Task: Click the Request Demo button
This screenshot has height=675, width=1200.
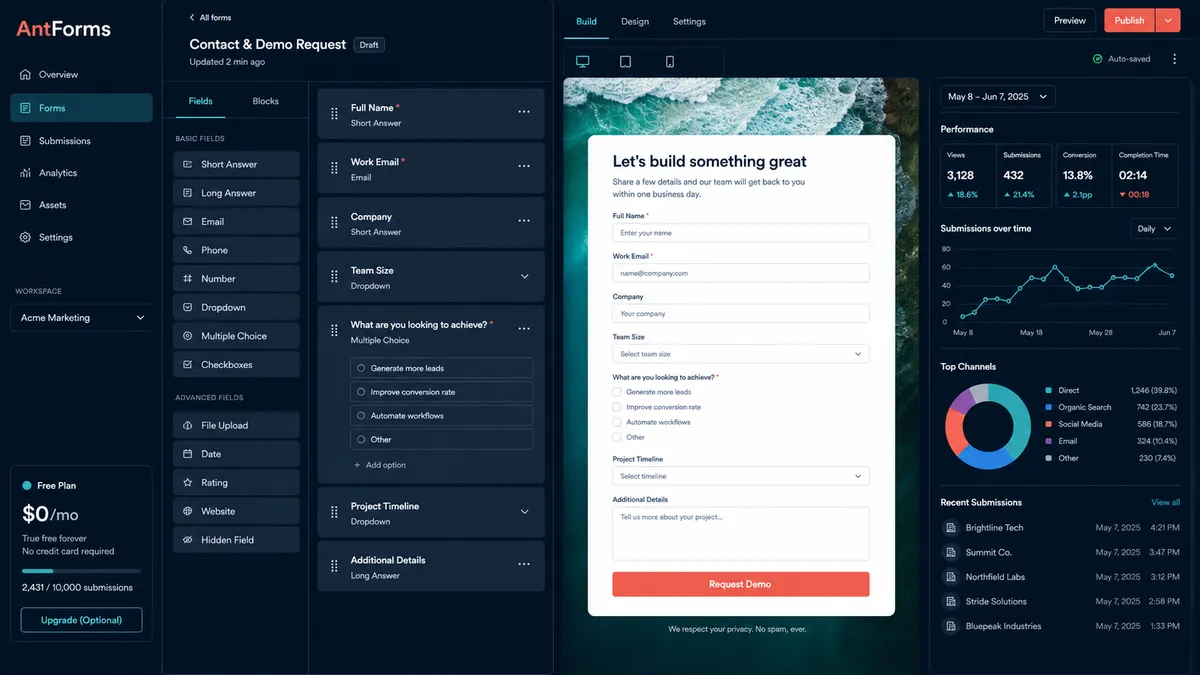Action: tap(741, 584)
